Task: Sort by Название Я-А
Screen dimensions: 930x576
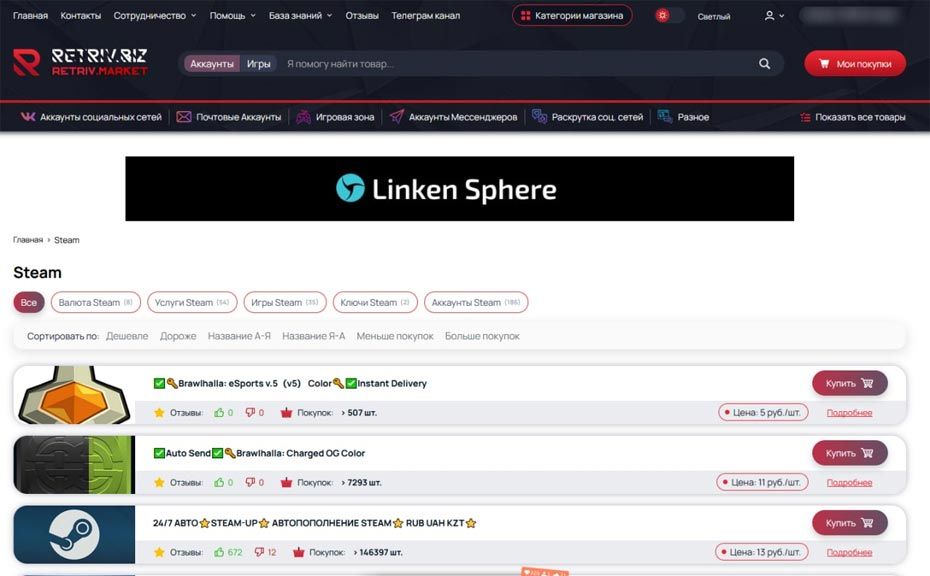Action: [313, 336]
